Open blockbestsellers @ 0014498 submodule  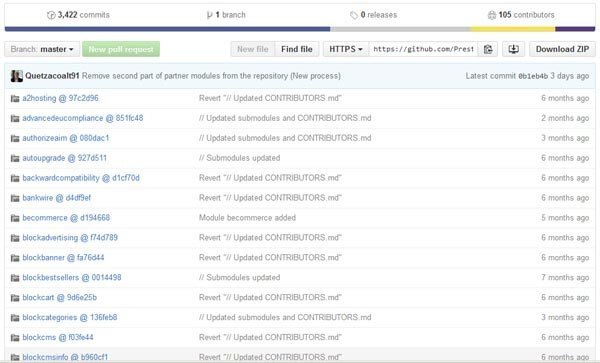pos(72,277)
